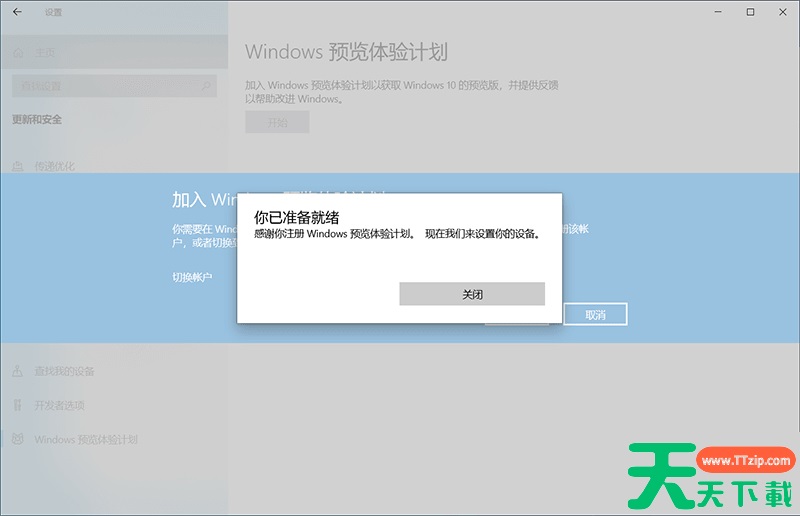Image resolution: width=800 pixels, height=516 pixels.
Task: Close the Settings window
Action: (x=783, y=12)
